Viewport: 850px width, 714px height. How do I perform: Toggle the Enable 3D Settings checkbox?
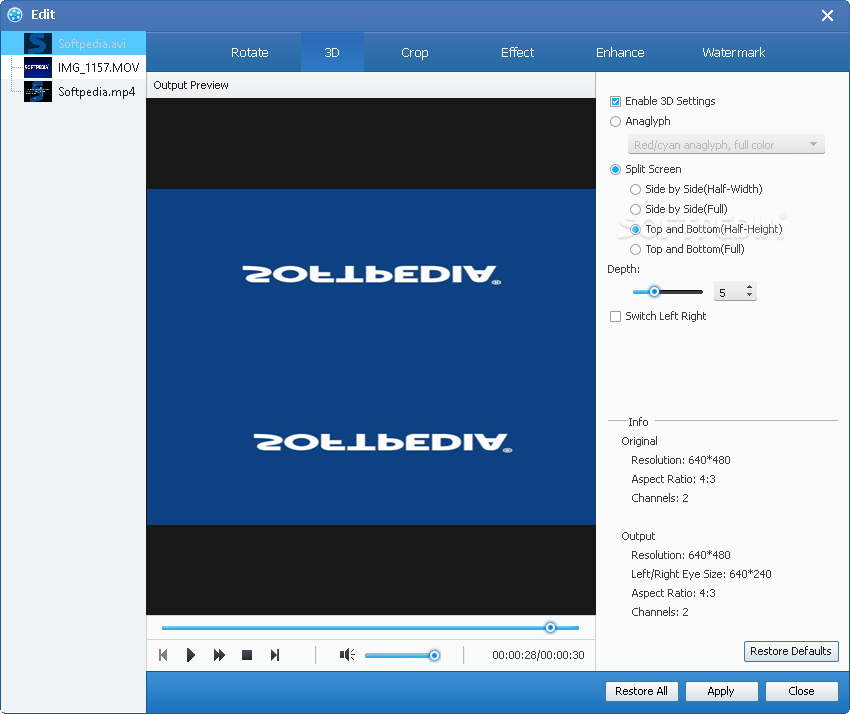pos(615,101)
